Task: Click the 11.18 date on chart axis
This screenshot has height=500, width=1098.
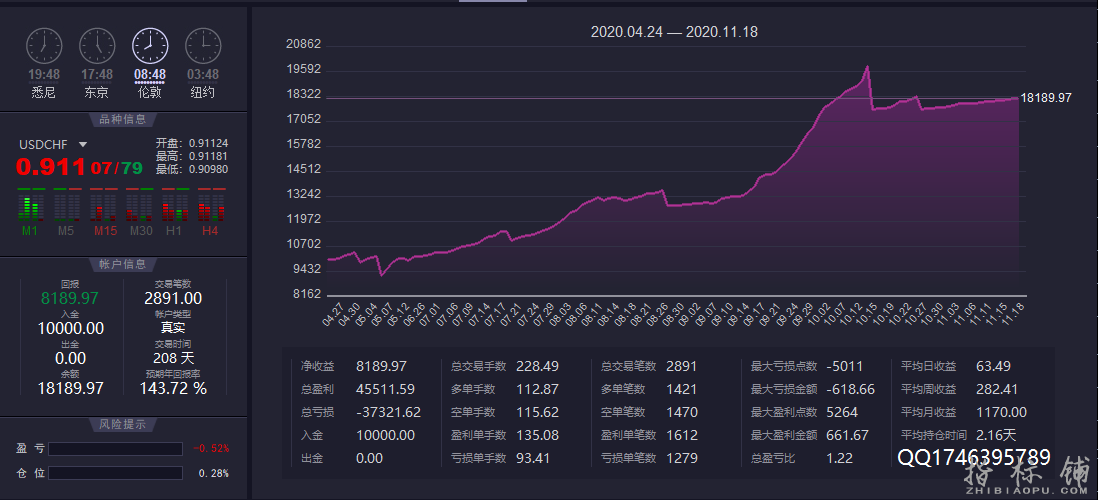Action: (1013, 314)
